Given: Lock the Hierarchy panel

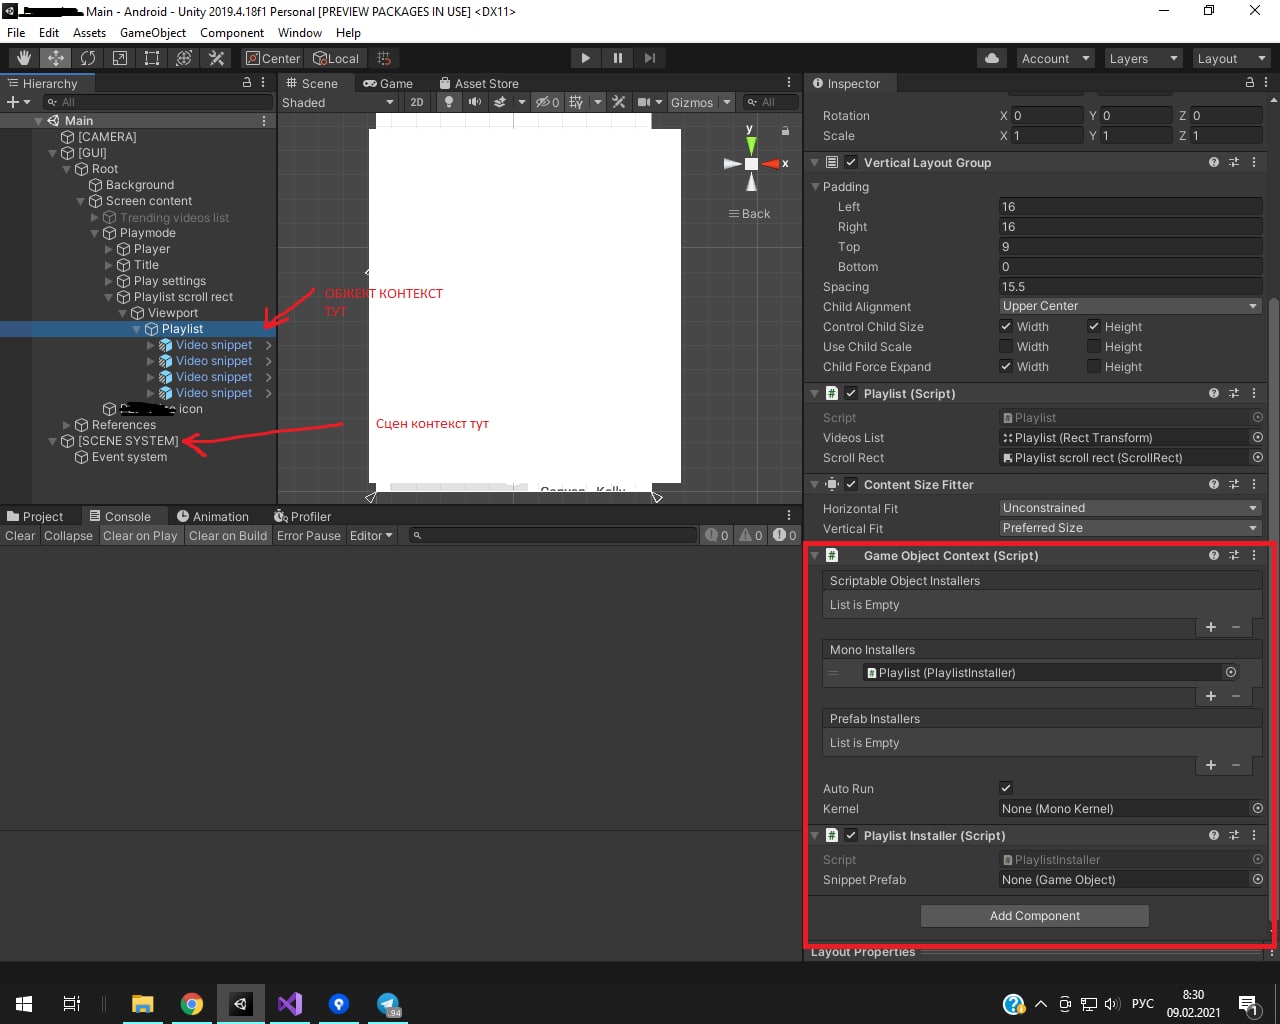Looking at the screenshot, I should [x=247, y=83].
